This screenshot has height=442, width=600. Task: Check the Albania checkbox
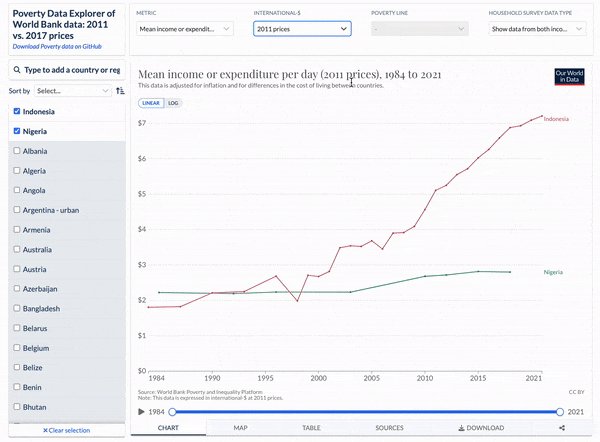click(17, 151)
